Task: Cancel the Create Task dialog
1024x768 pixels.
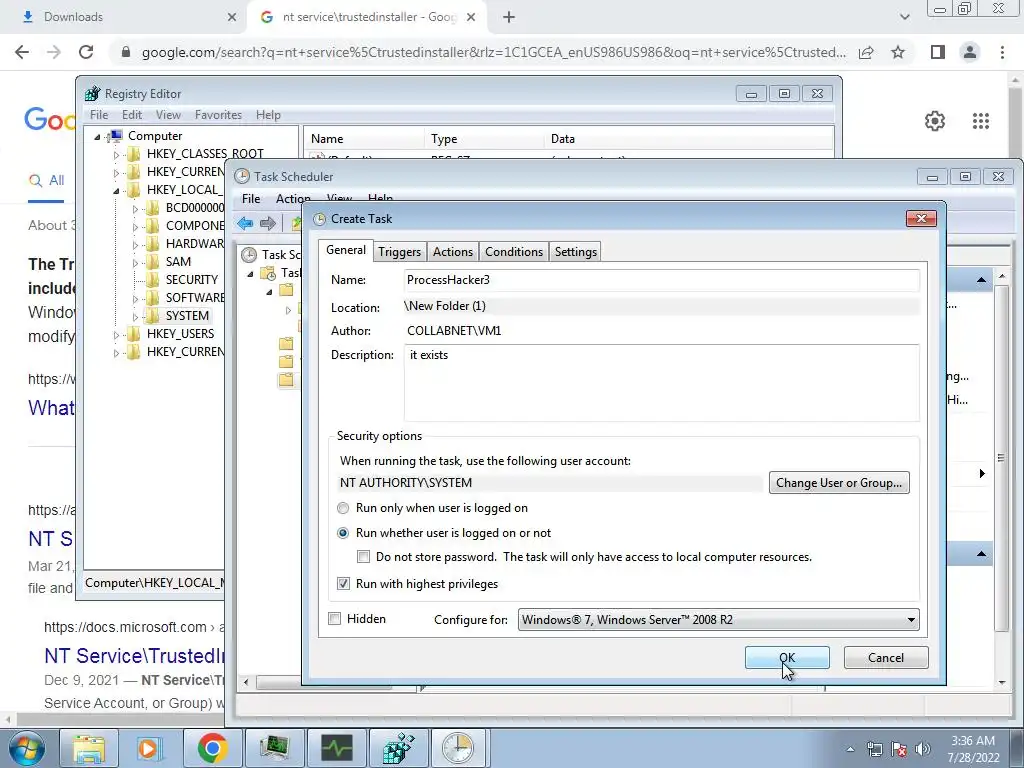Action: tap(886, 658)
